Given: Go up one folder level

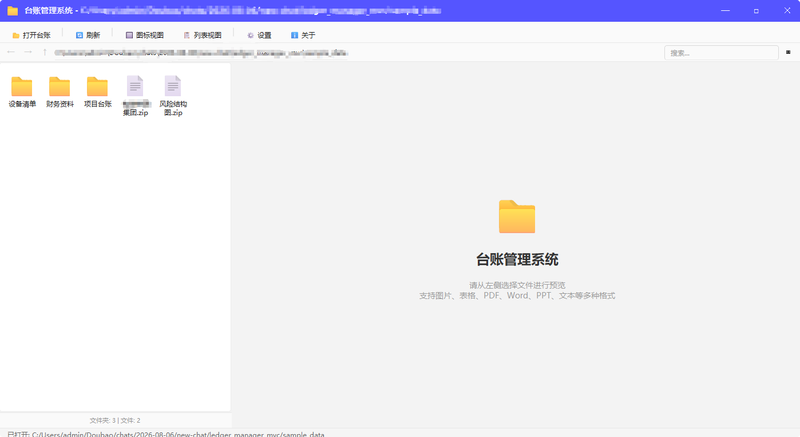Looking at the screenshot, I should click(x=45, y=52).
